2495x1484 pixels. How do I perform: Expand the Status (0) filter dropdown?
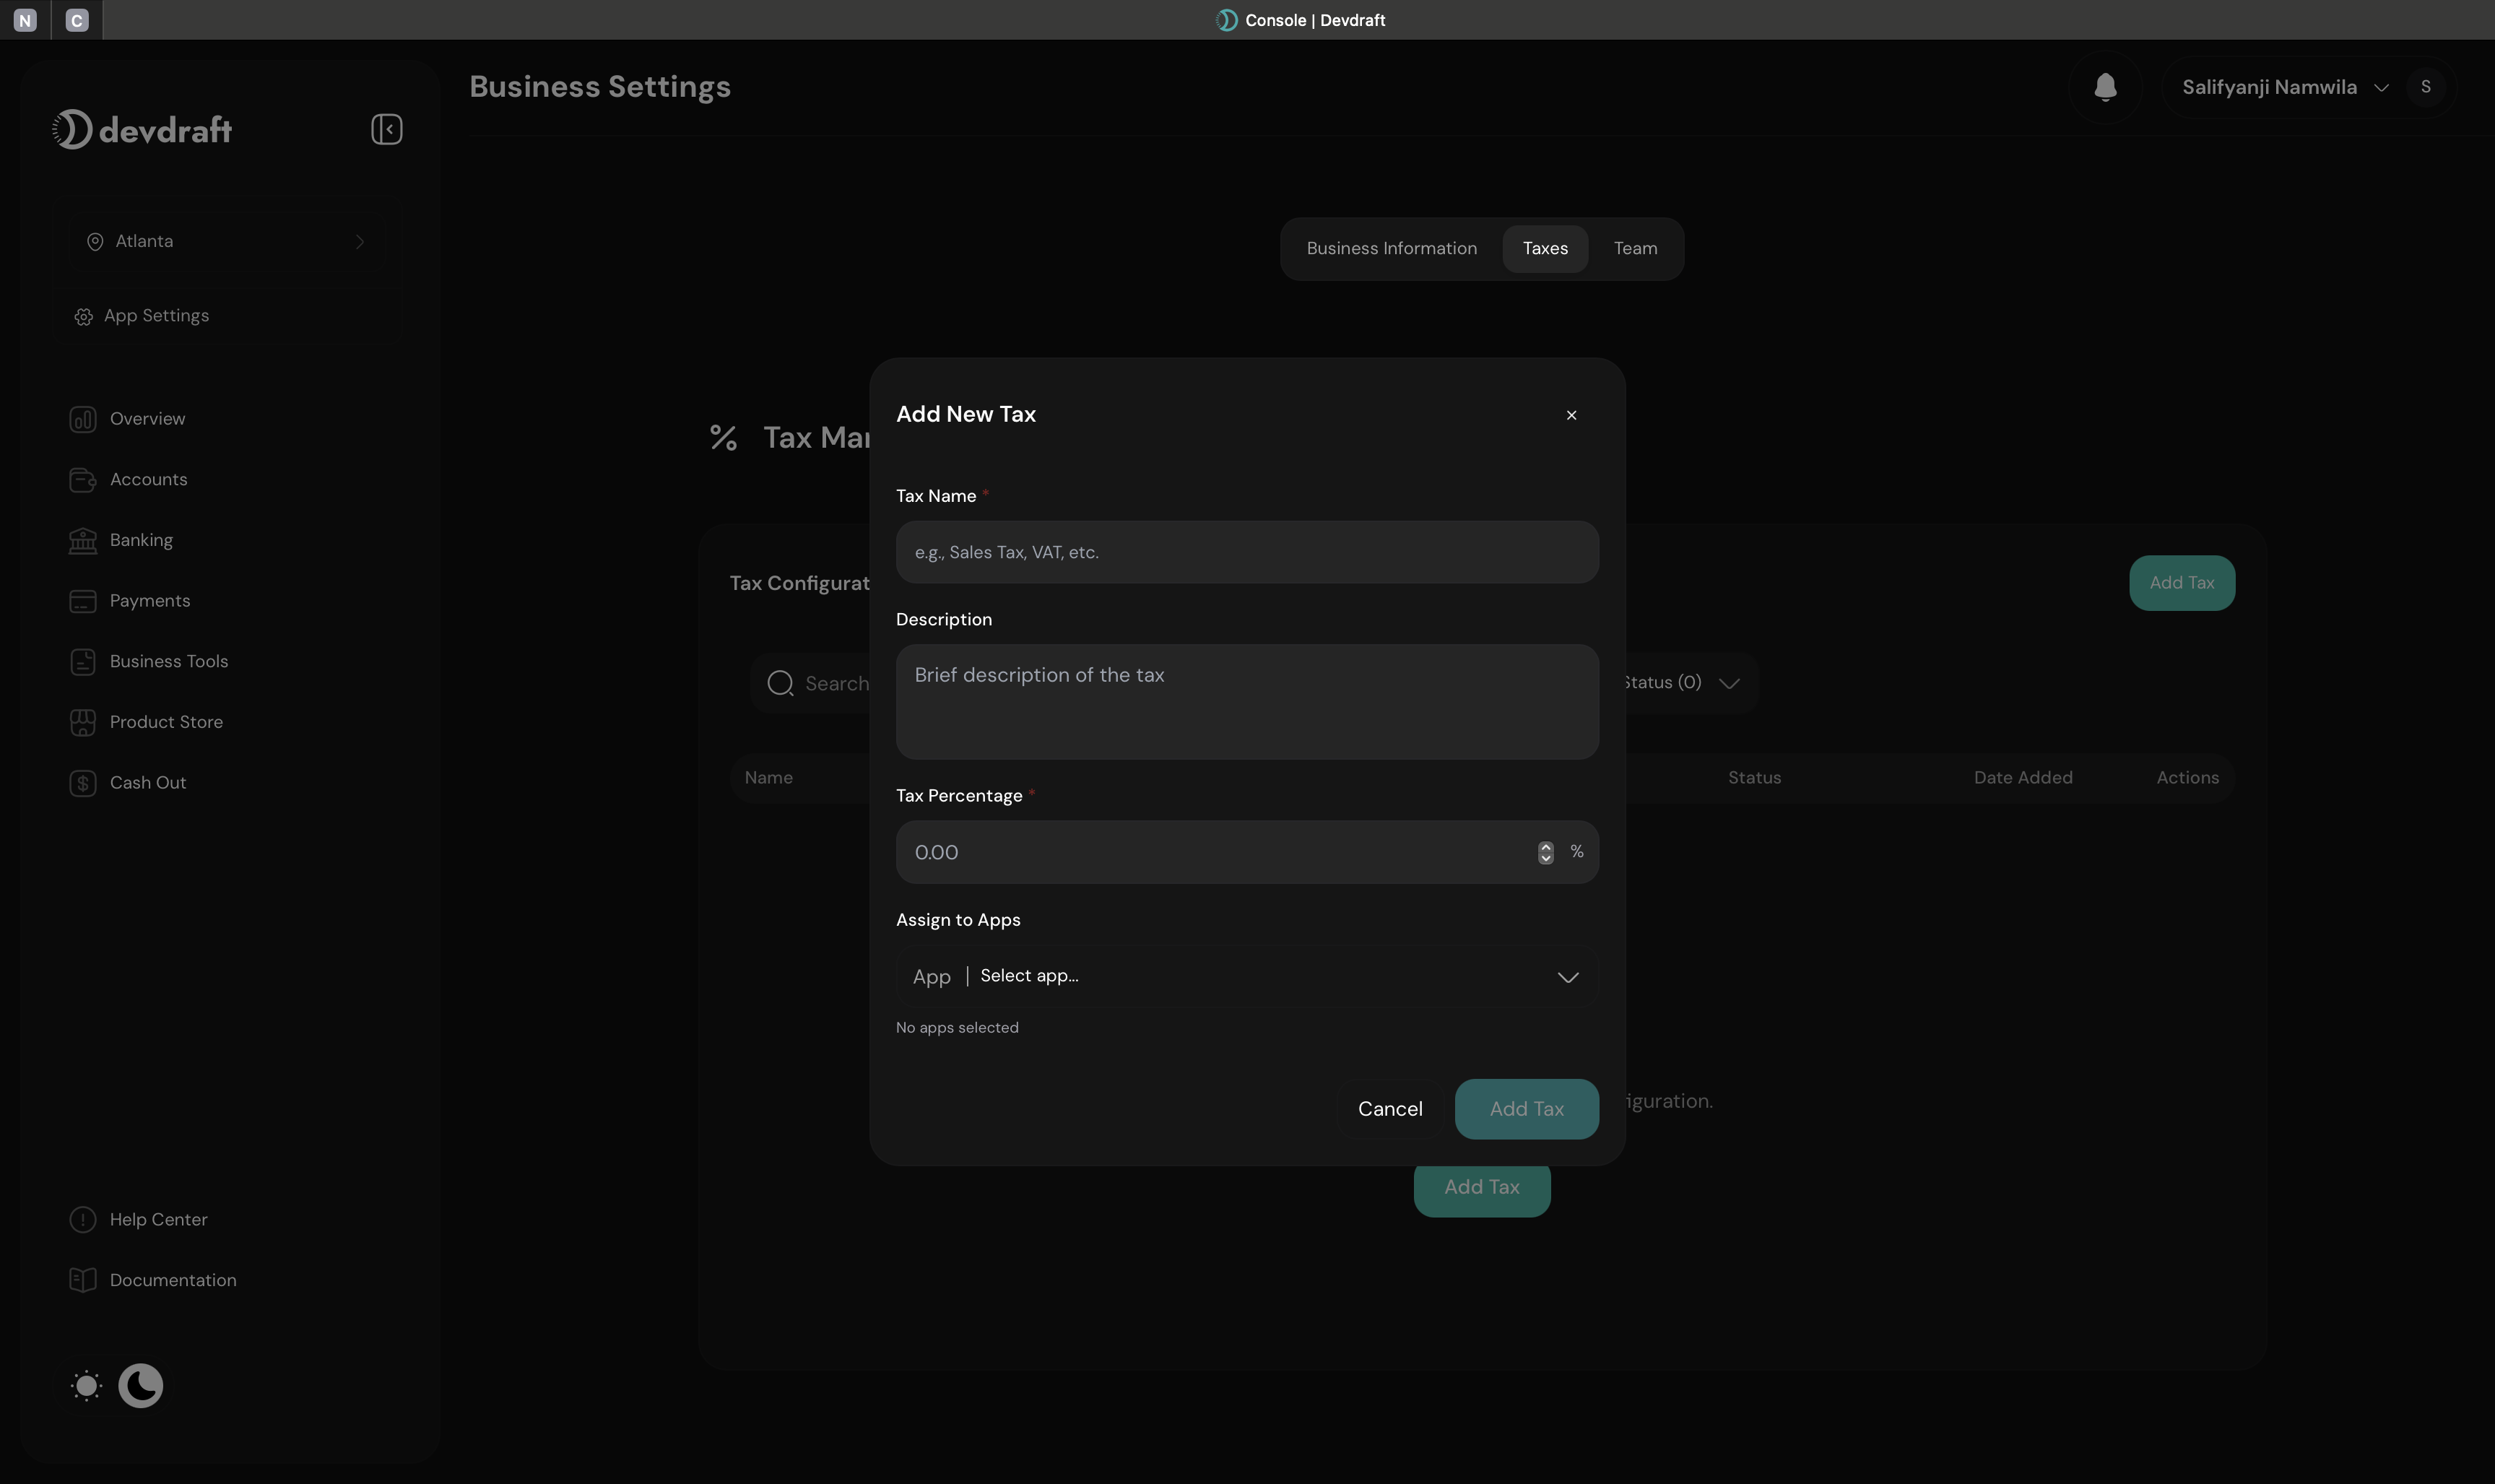click(x=1680, y=682)
